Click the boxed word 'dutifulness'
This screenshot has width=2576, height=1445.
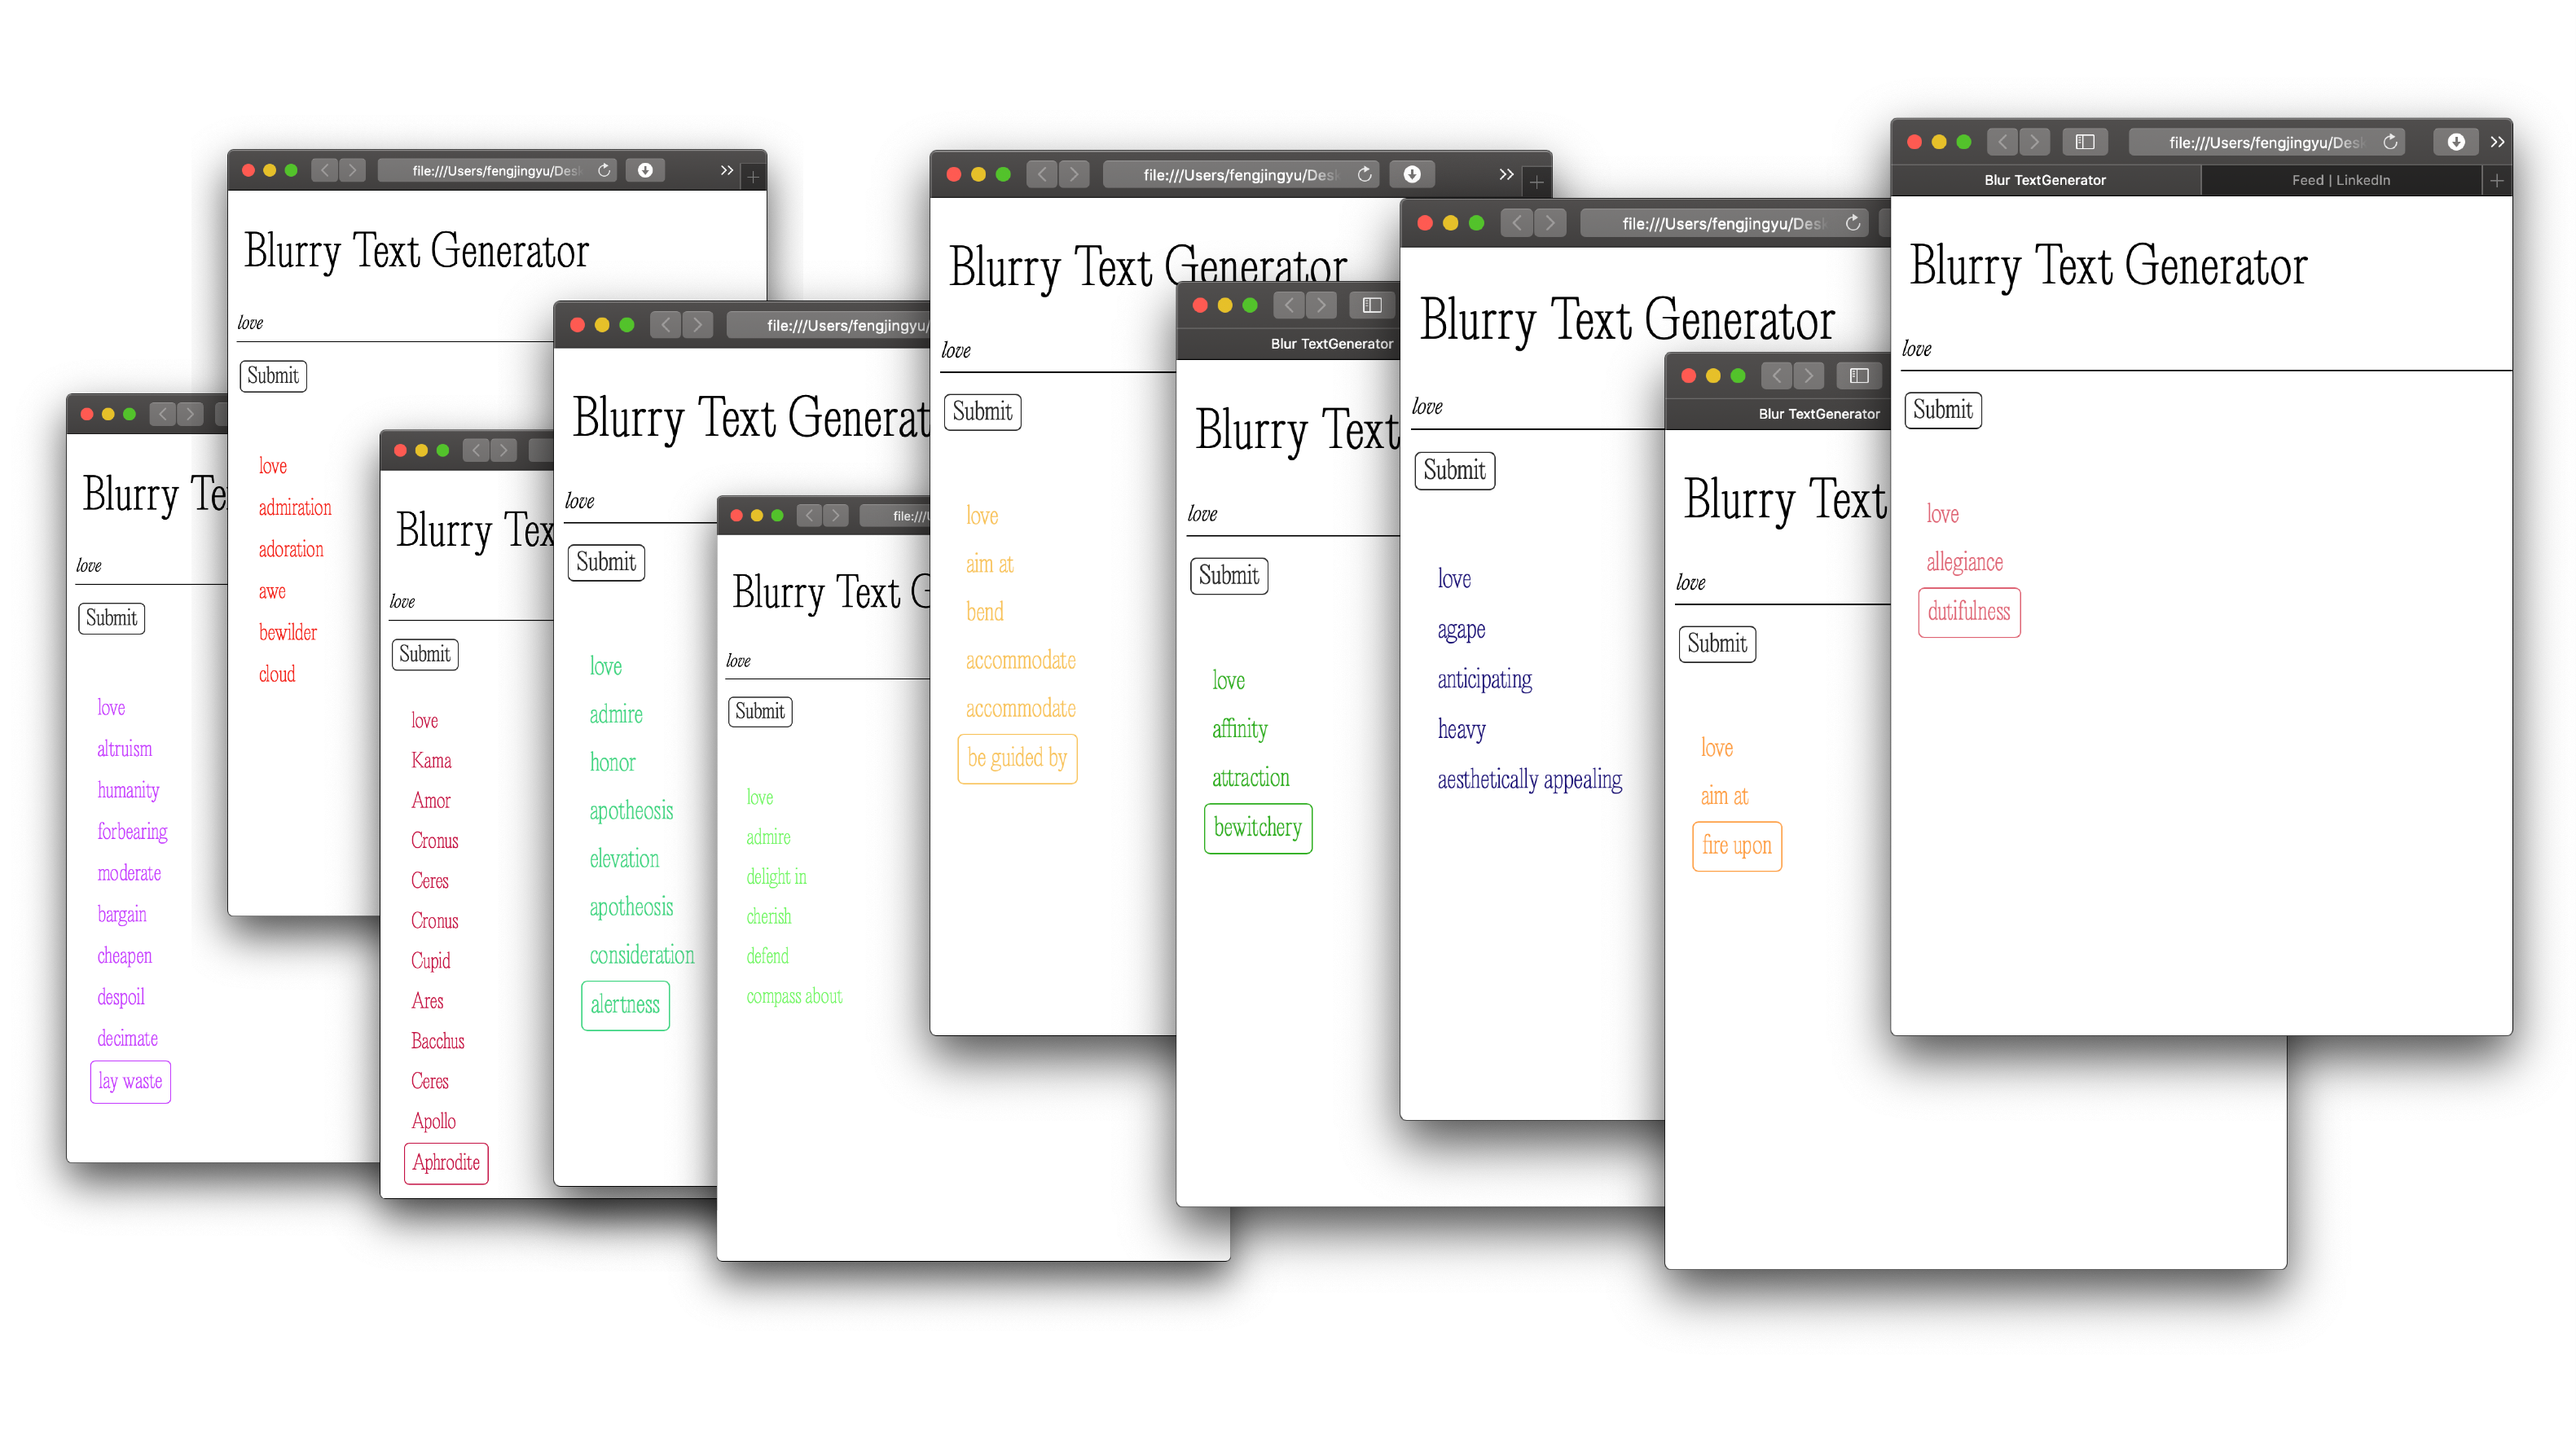[1968, 612]
